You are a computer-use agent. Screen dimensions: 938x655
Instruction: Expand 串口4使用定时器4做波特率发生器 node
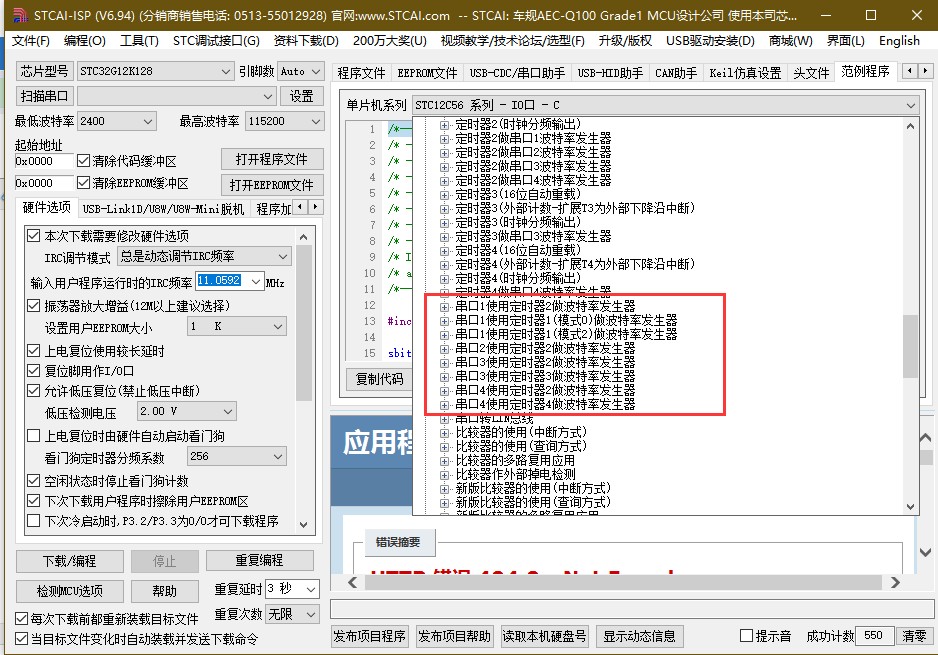pos(444,405)
